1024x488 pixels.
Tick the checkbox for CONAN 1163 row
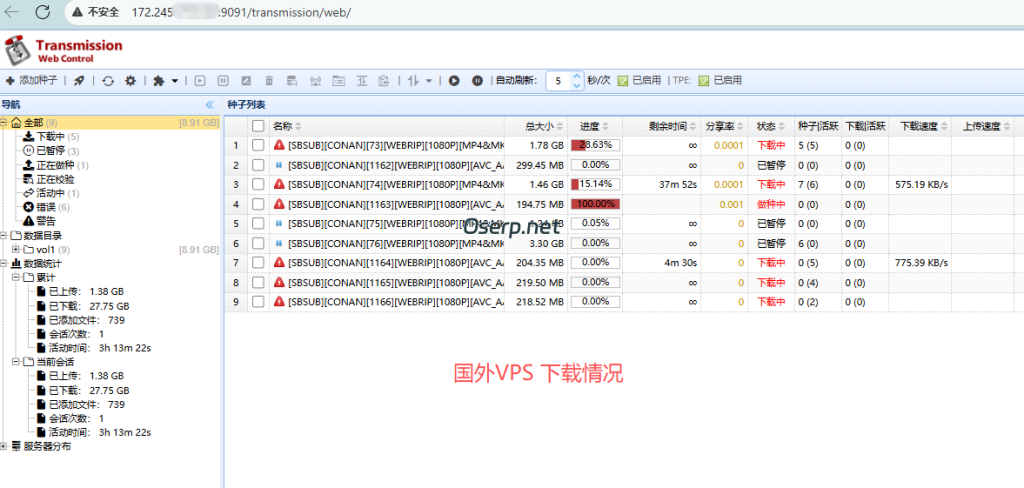259,204
